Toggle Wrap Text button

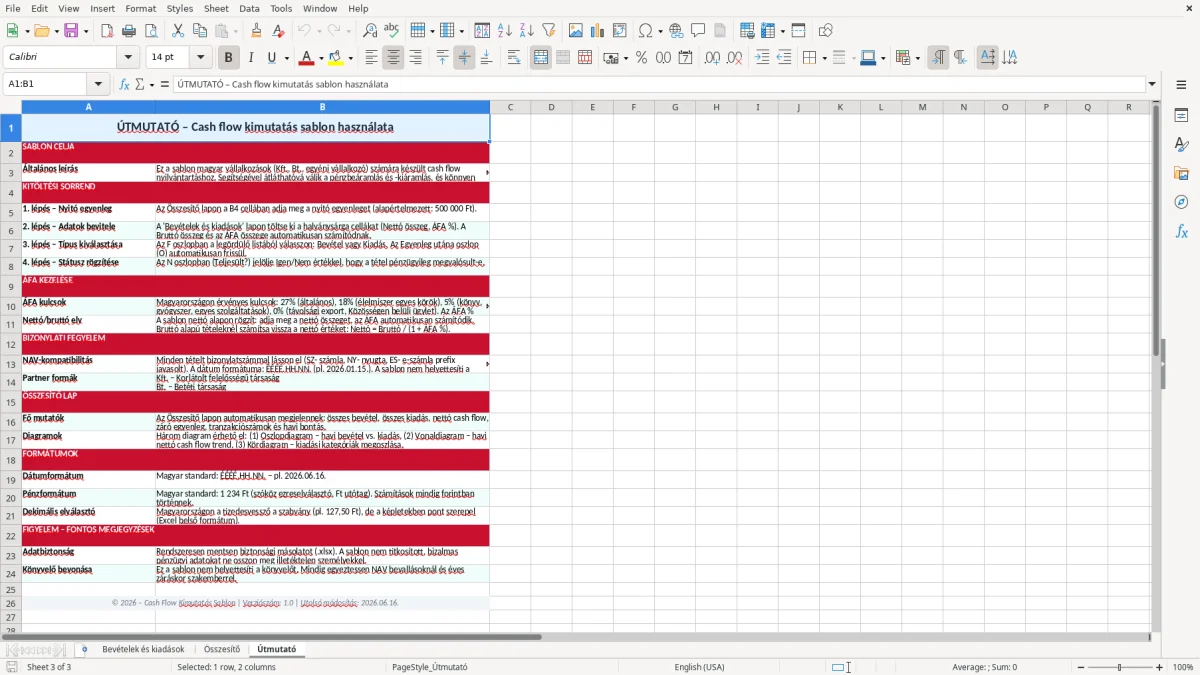[513, 58]
